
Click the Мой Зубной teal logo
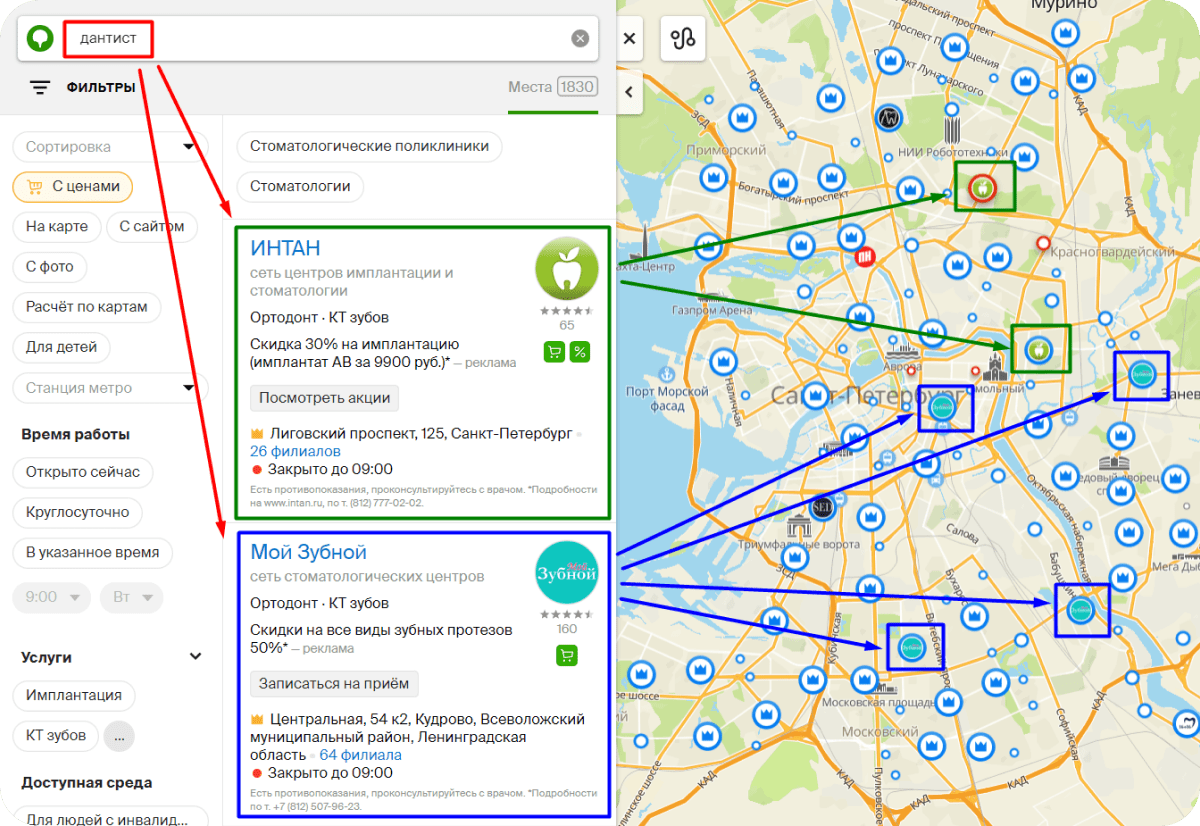(x=567, y=573)
